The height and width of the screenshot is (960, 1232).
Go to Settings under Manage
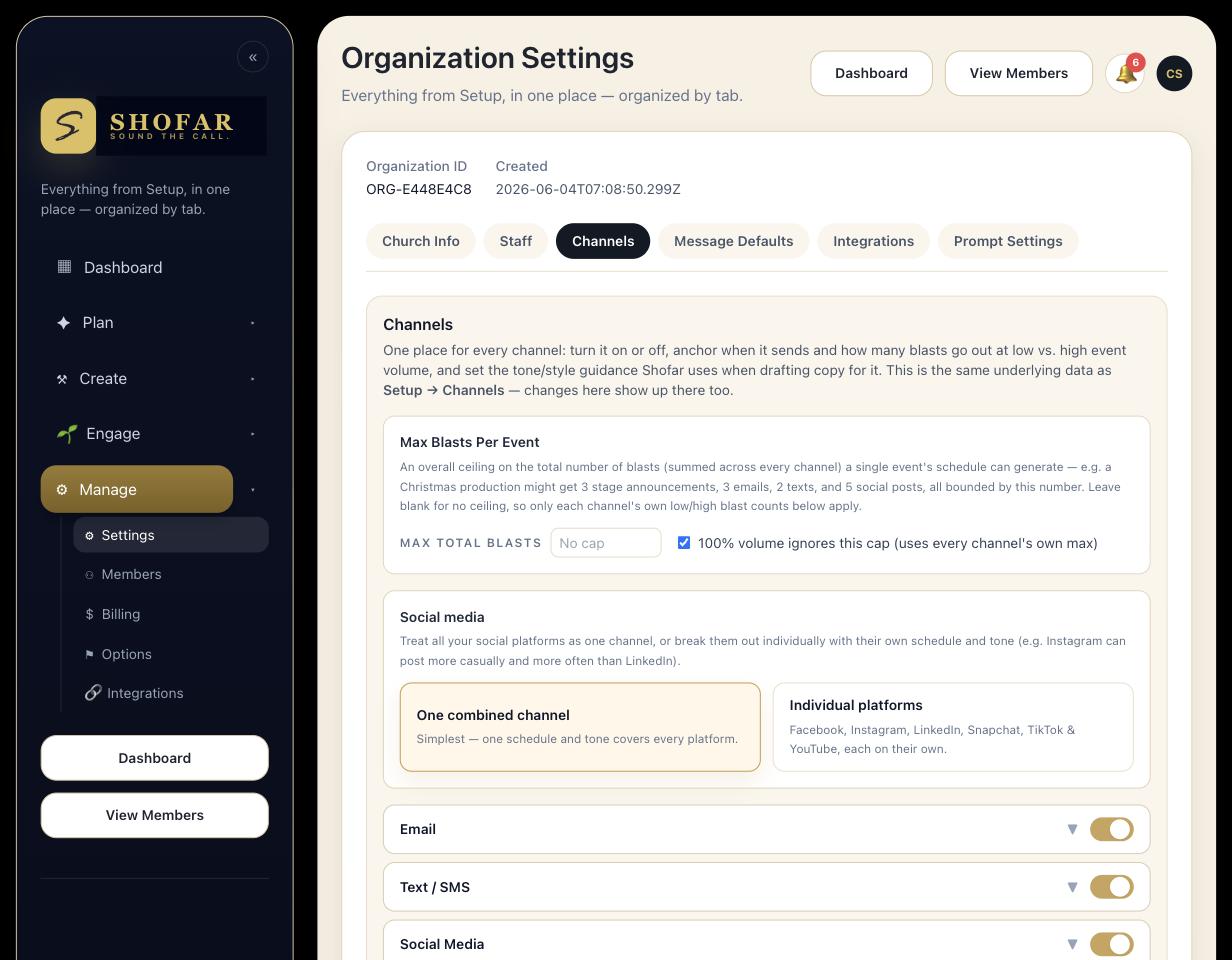pos(171,535)
